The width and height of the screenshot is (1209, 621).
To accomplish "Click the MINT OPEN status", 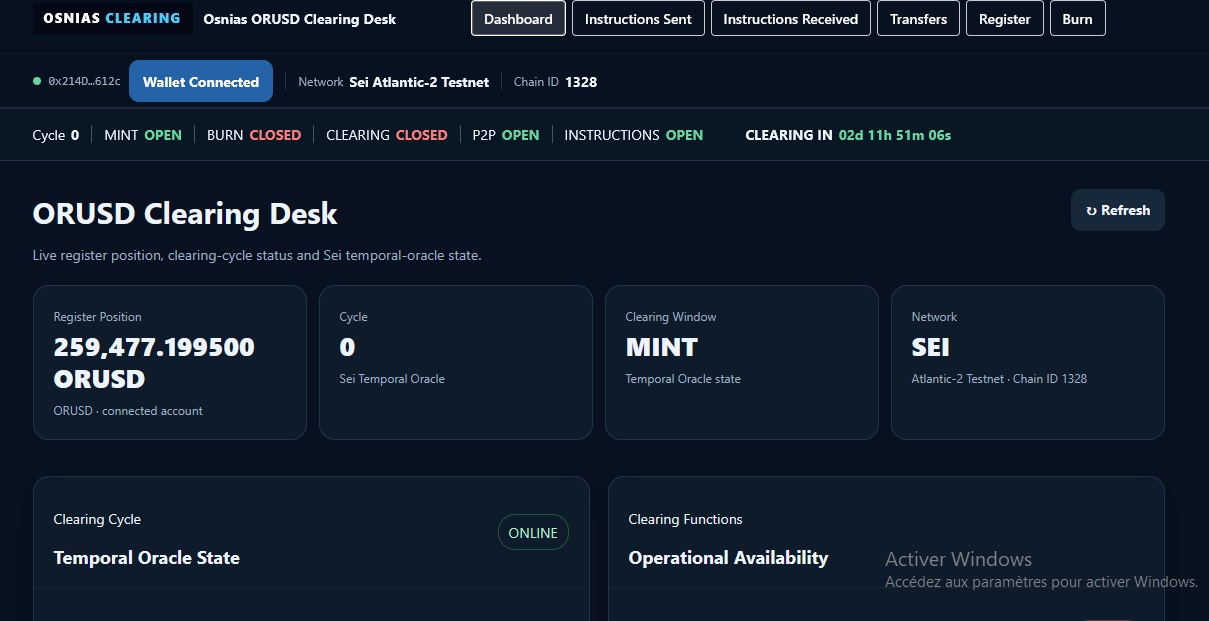I will pos(143,135).
